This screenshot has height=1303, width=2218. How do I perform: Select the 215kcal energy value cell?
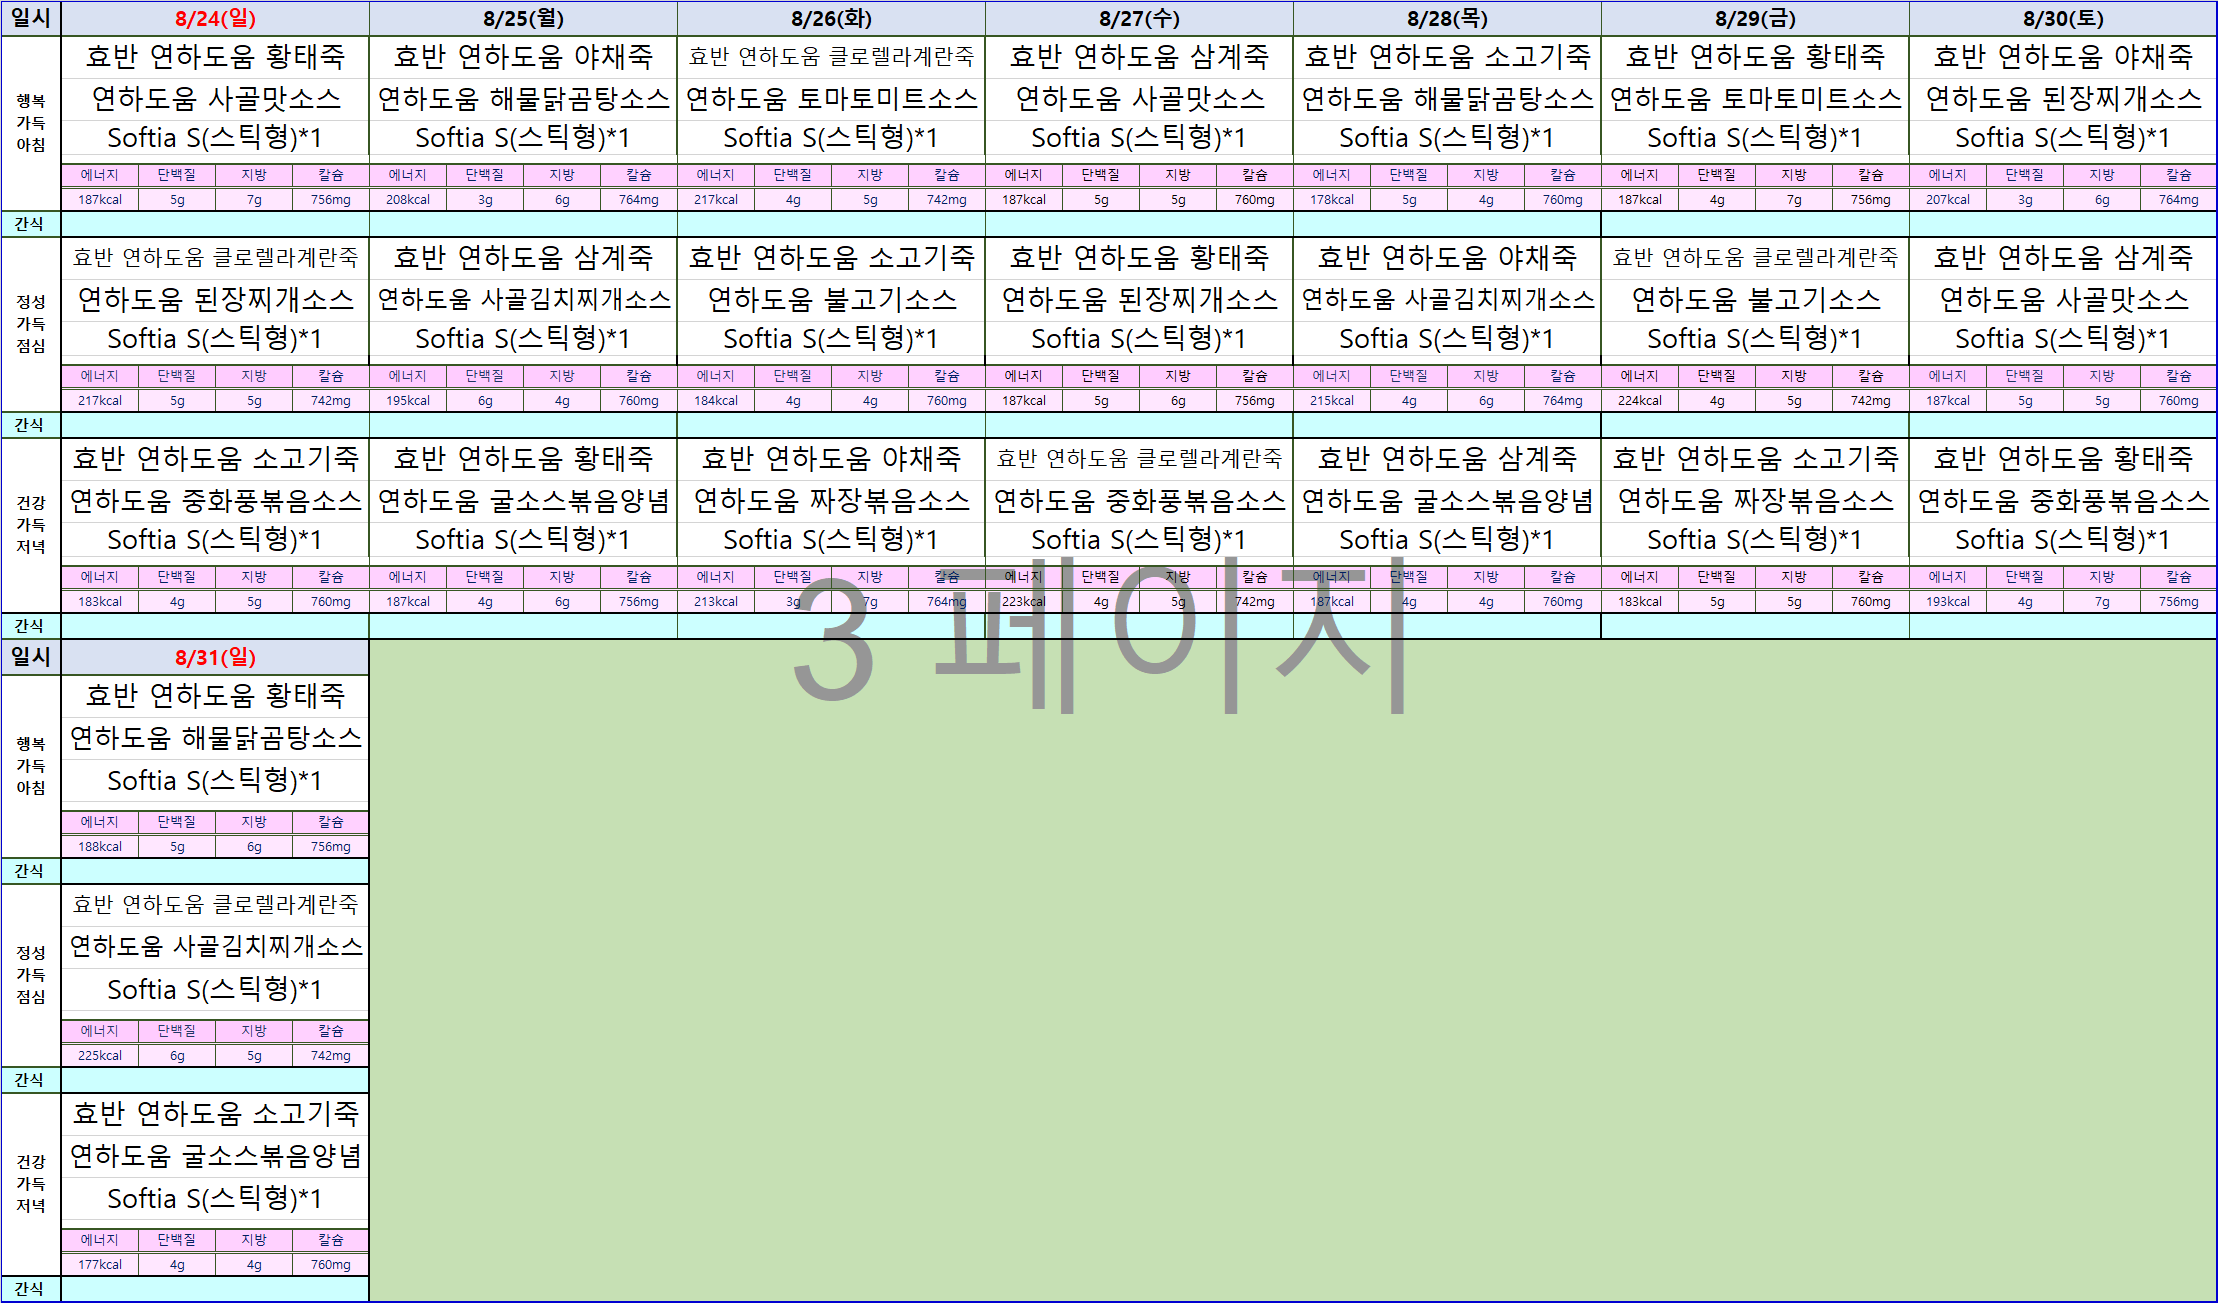point(1332,401)
